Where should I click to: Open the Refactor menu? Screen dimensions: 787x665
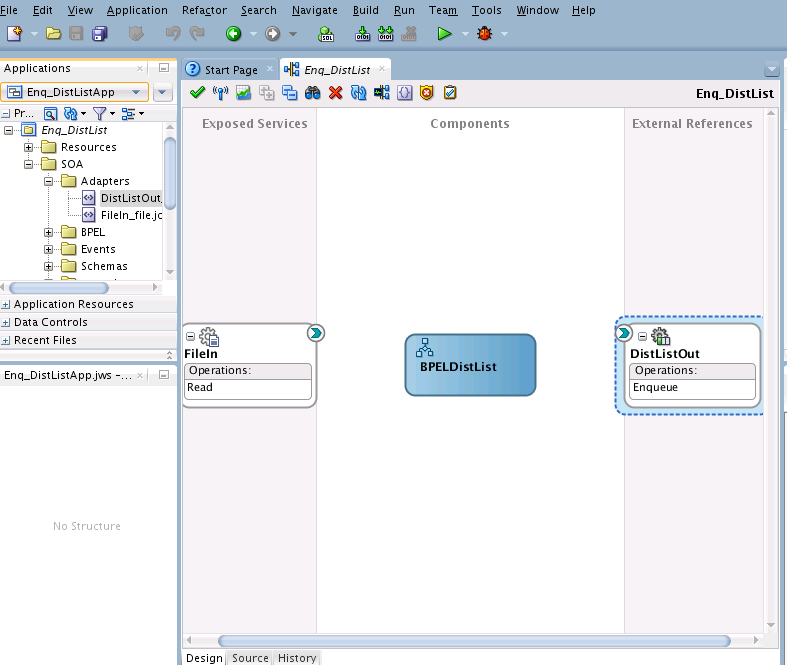coord(204,10)
